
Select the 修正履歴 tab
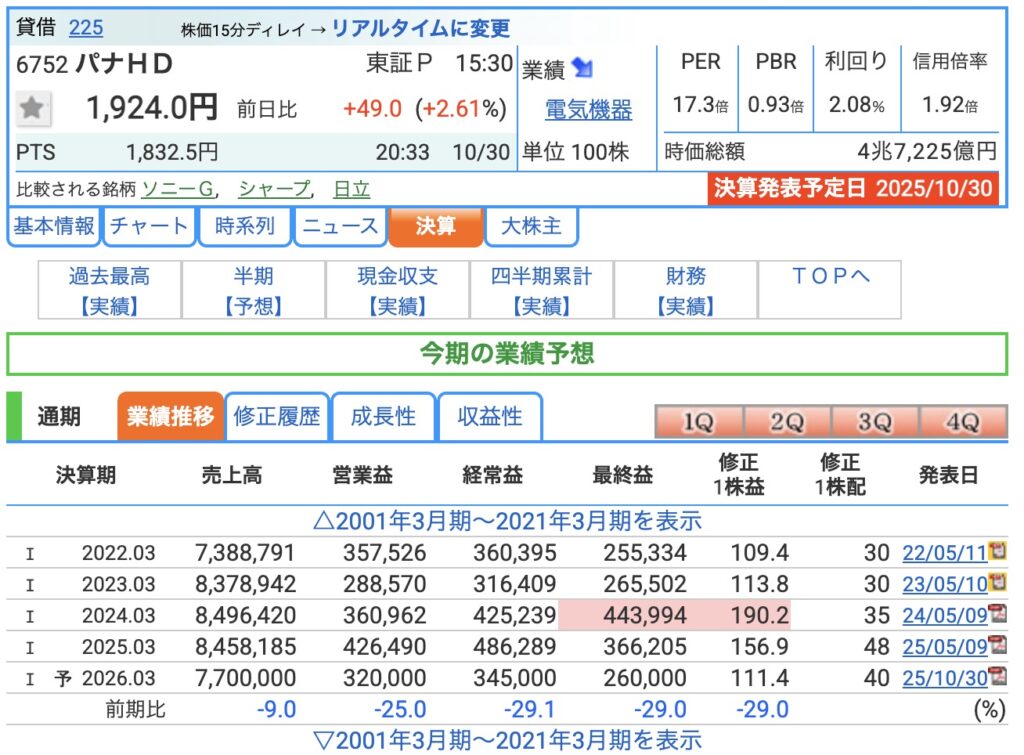[x=276, y=416]
